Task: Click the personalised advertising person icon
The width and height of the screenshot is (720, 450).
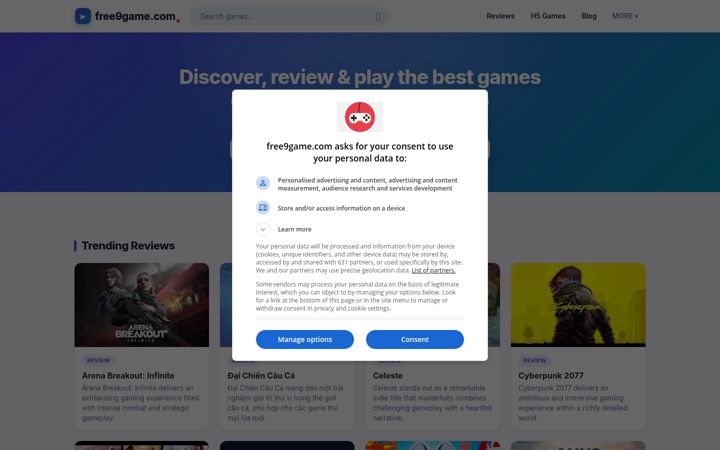Action: pyautogui.click(x=263, y=183)
